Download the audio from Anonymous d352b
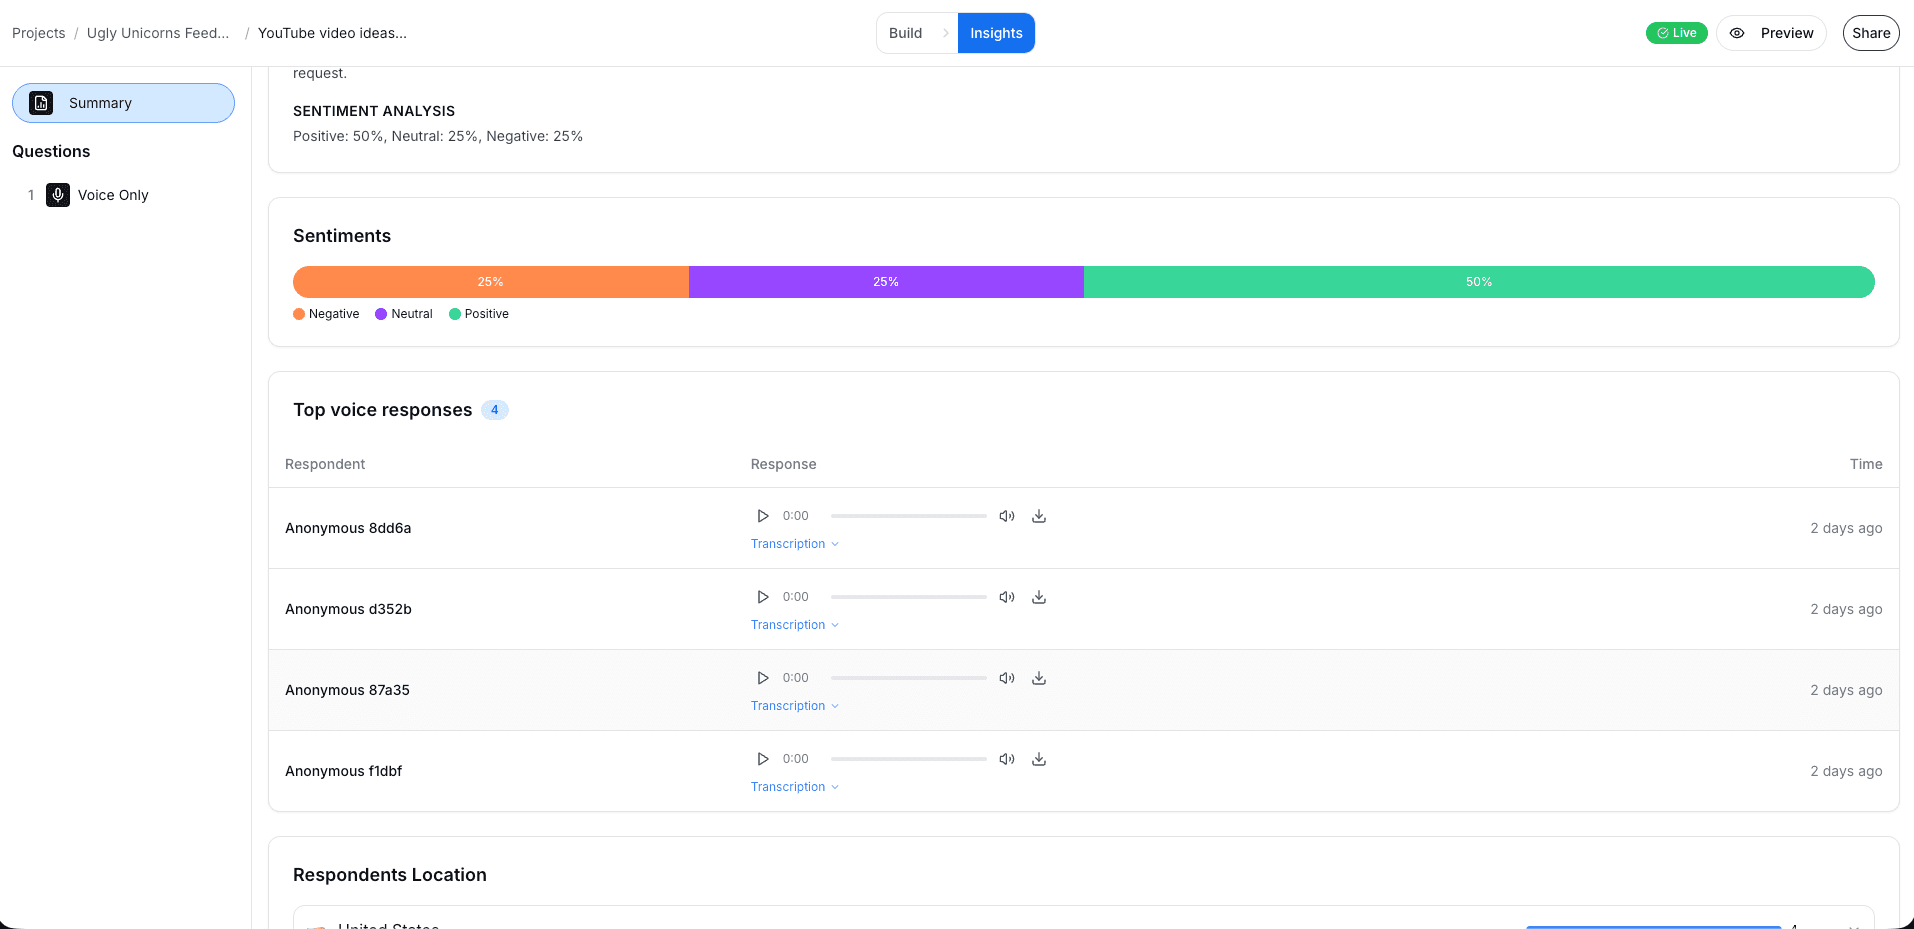The width and height of the screenshot is (1914, 929). [x=1039, y=596]
